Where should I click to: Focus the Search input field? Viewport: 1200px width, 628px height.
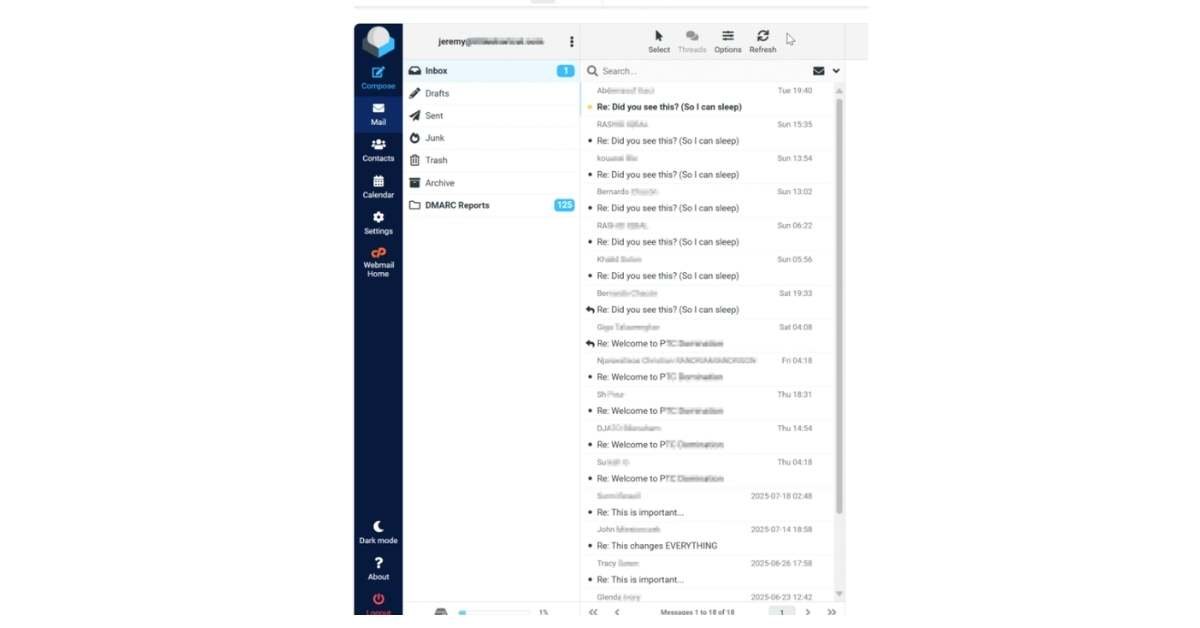[x=704, y=71]
